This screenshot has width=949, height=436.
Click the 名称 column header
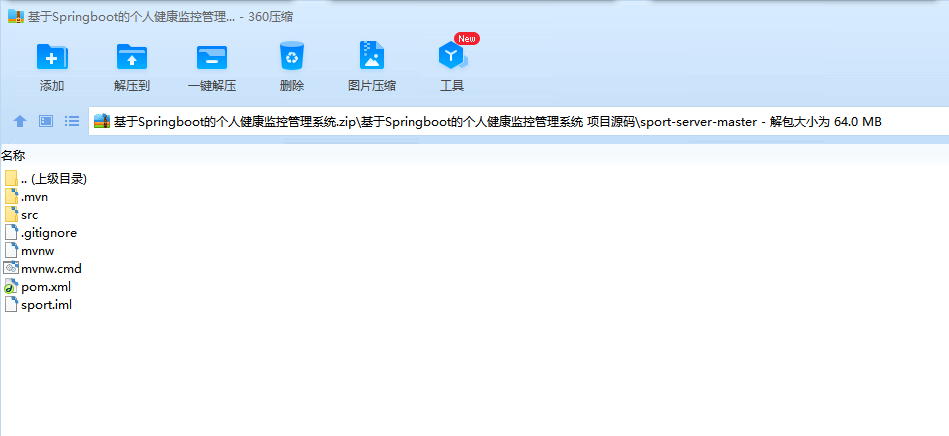click(13, 156)
